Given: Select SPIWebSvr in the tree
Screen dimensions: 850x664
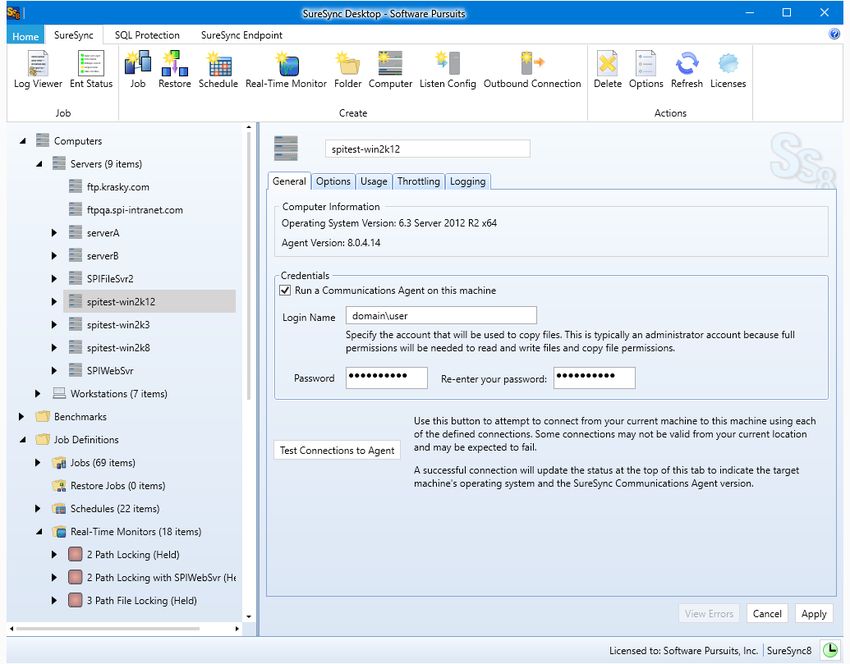Looking at the screenshot, I should pyautogui.click(x=110, y=371).
